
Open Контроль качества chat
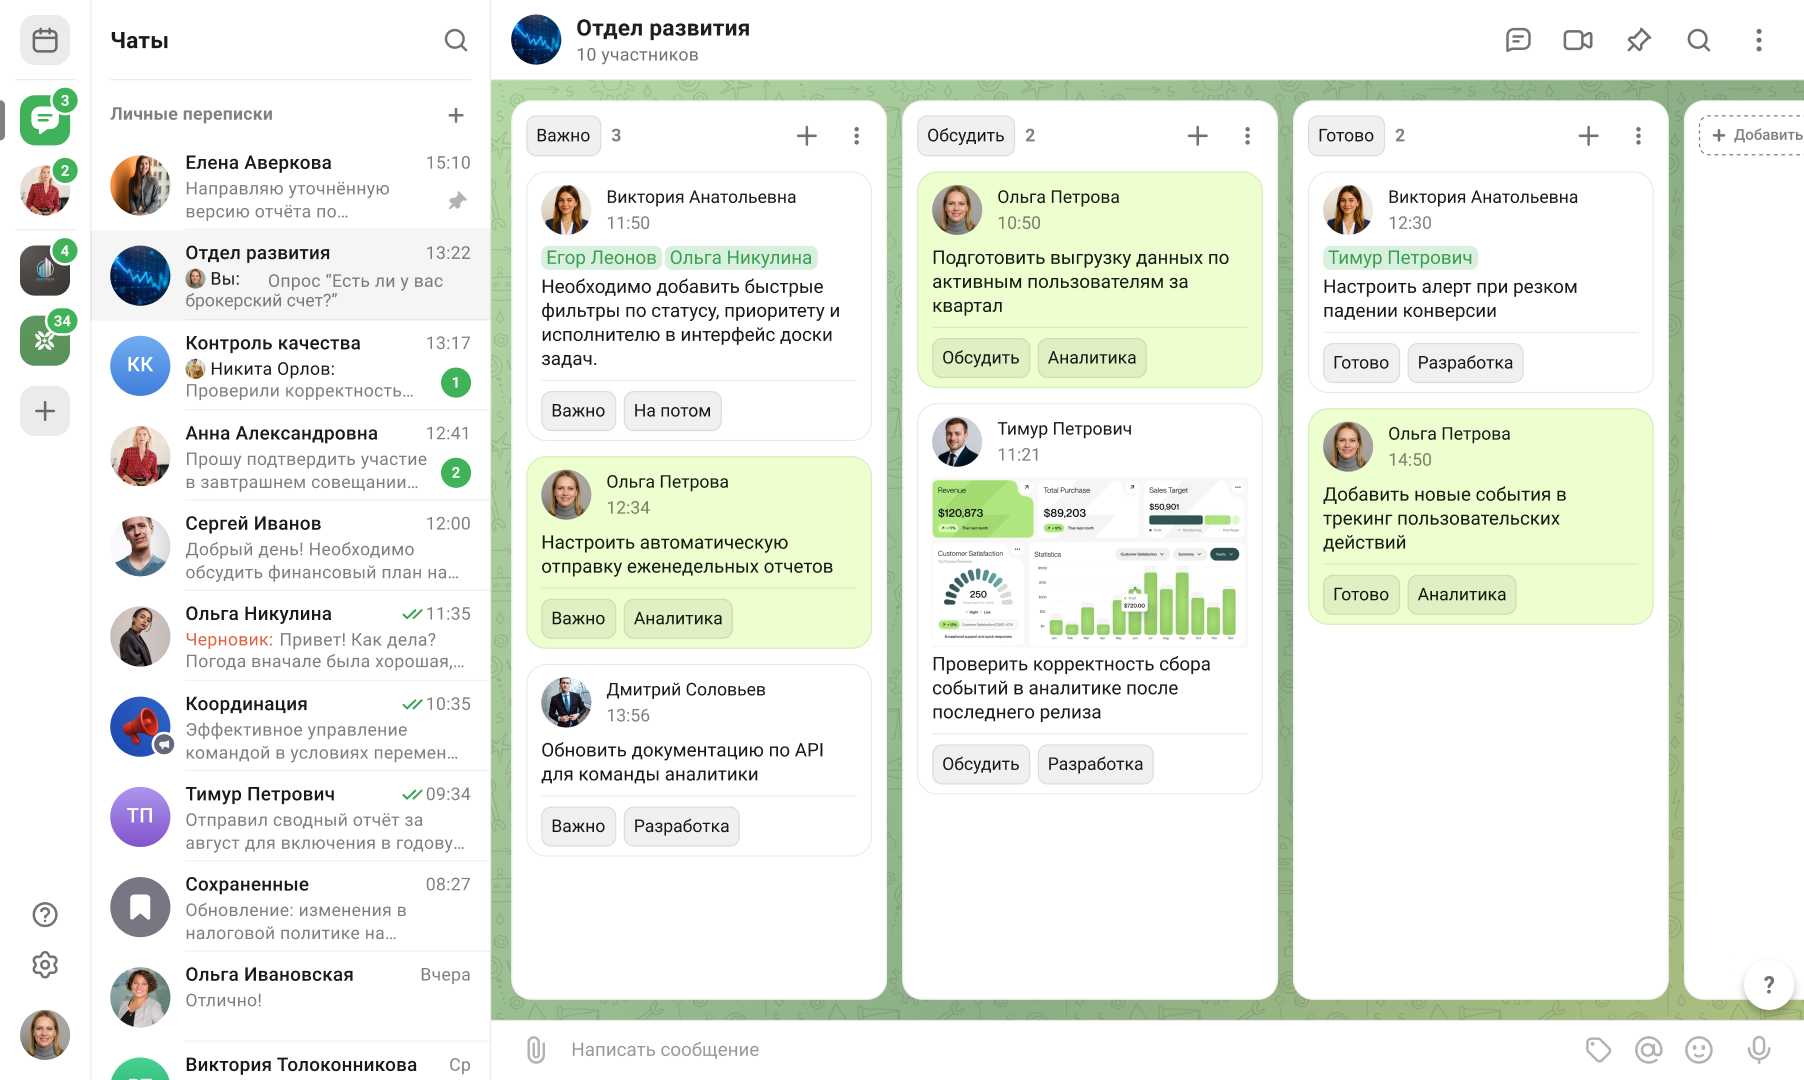pyautogui.click(x=290, y=366)
